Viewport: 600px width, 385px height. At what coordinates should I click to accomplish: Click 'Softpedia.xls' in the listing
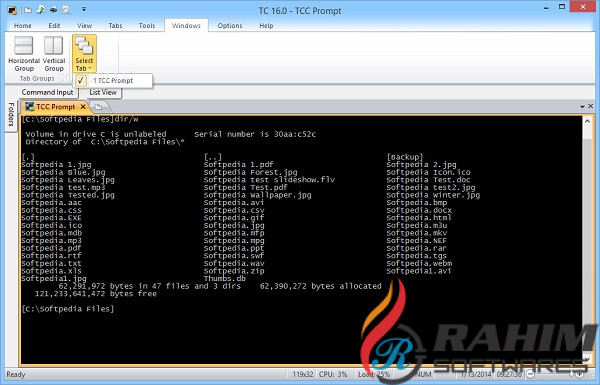pos(51,271)
